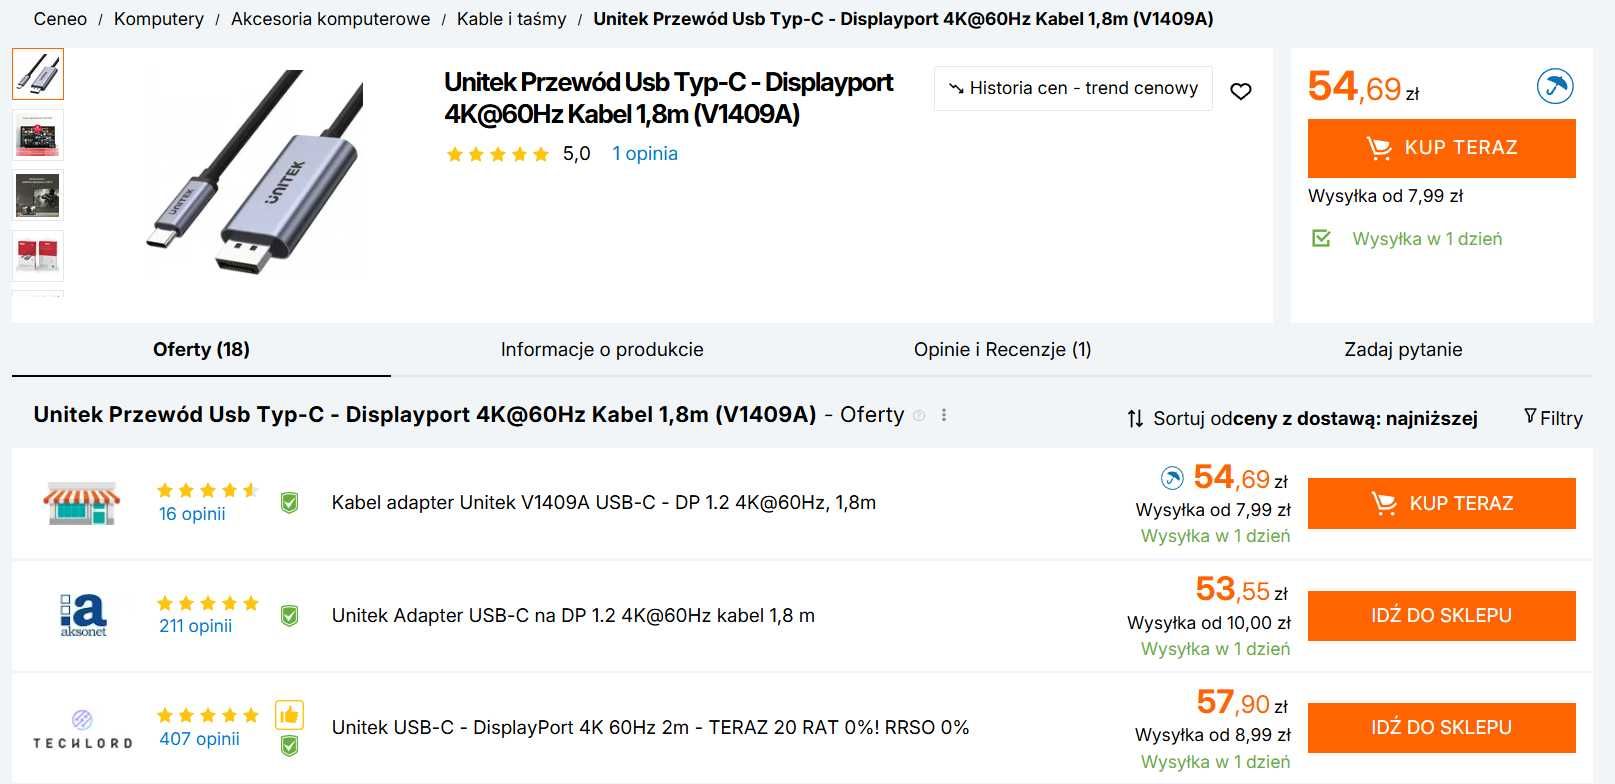Click the star rating above 16 opinii
This screenshot has width=1615, height=784.
pos(208,490)
